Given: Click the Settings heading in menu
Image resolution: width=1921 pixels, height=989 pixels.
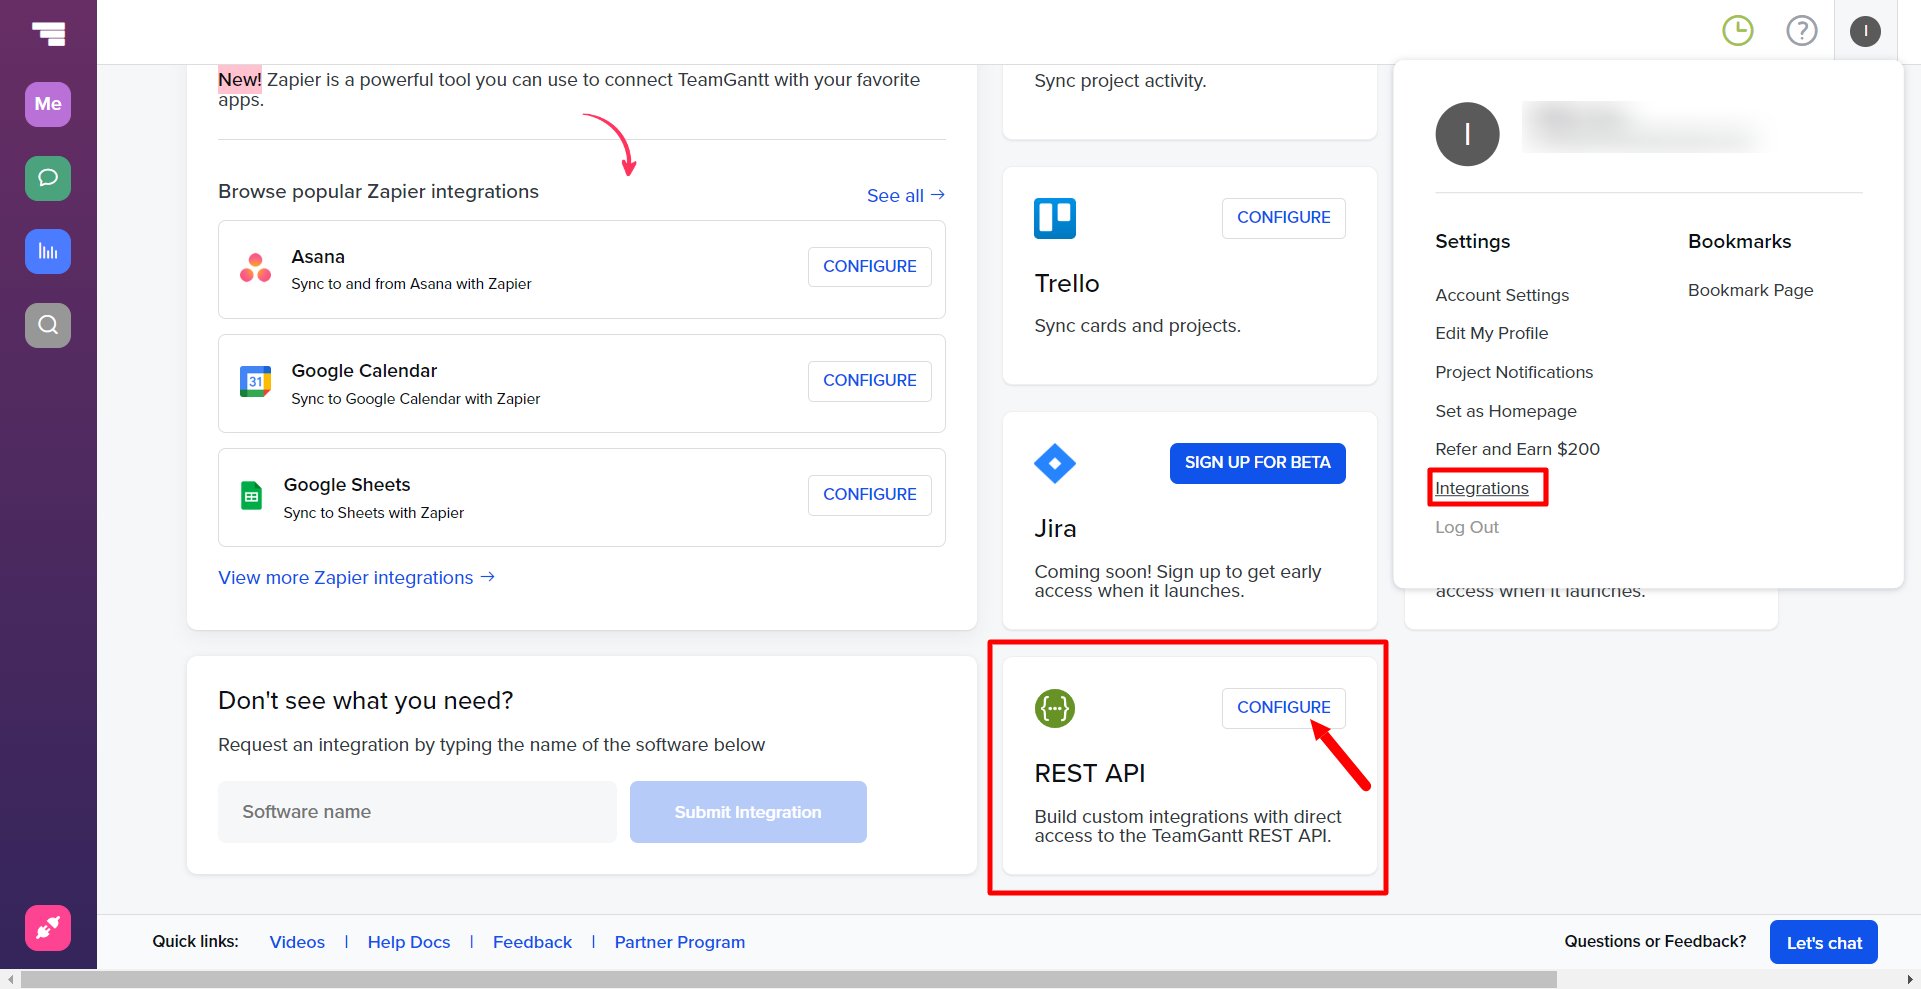Looking at the screenshot, I should click(x=1472, y=241).
